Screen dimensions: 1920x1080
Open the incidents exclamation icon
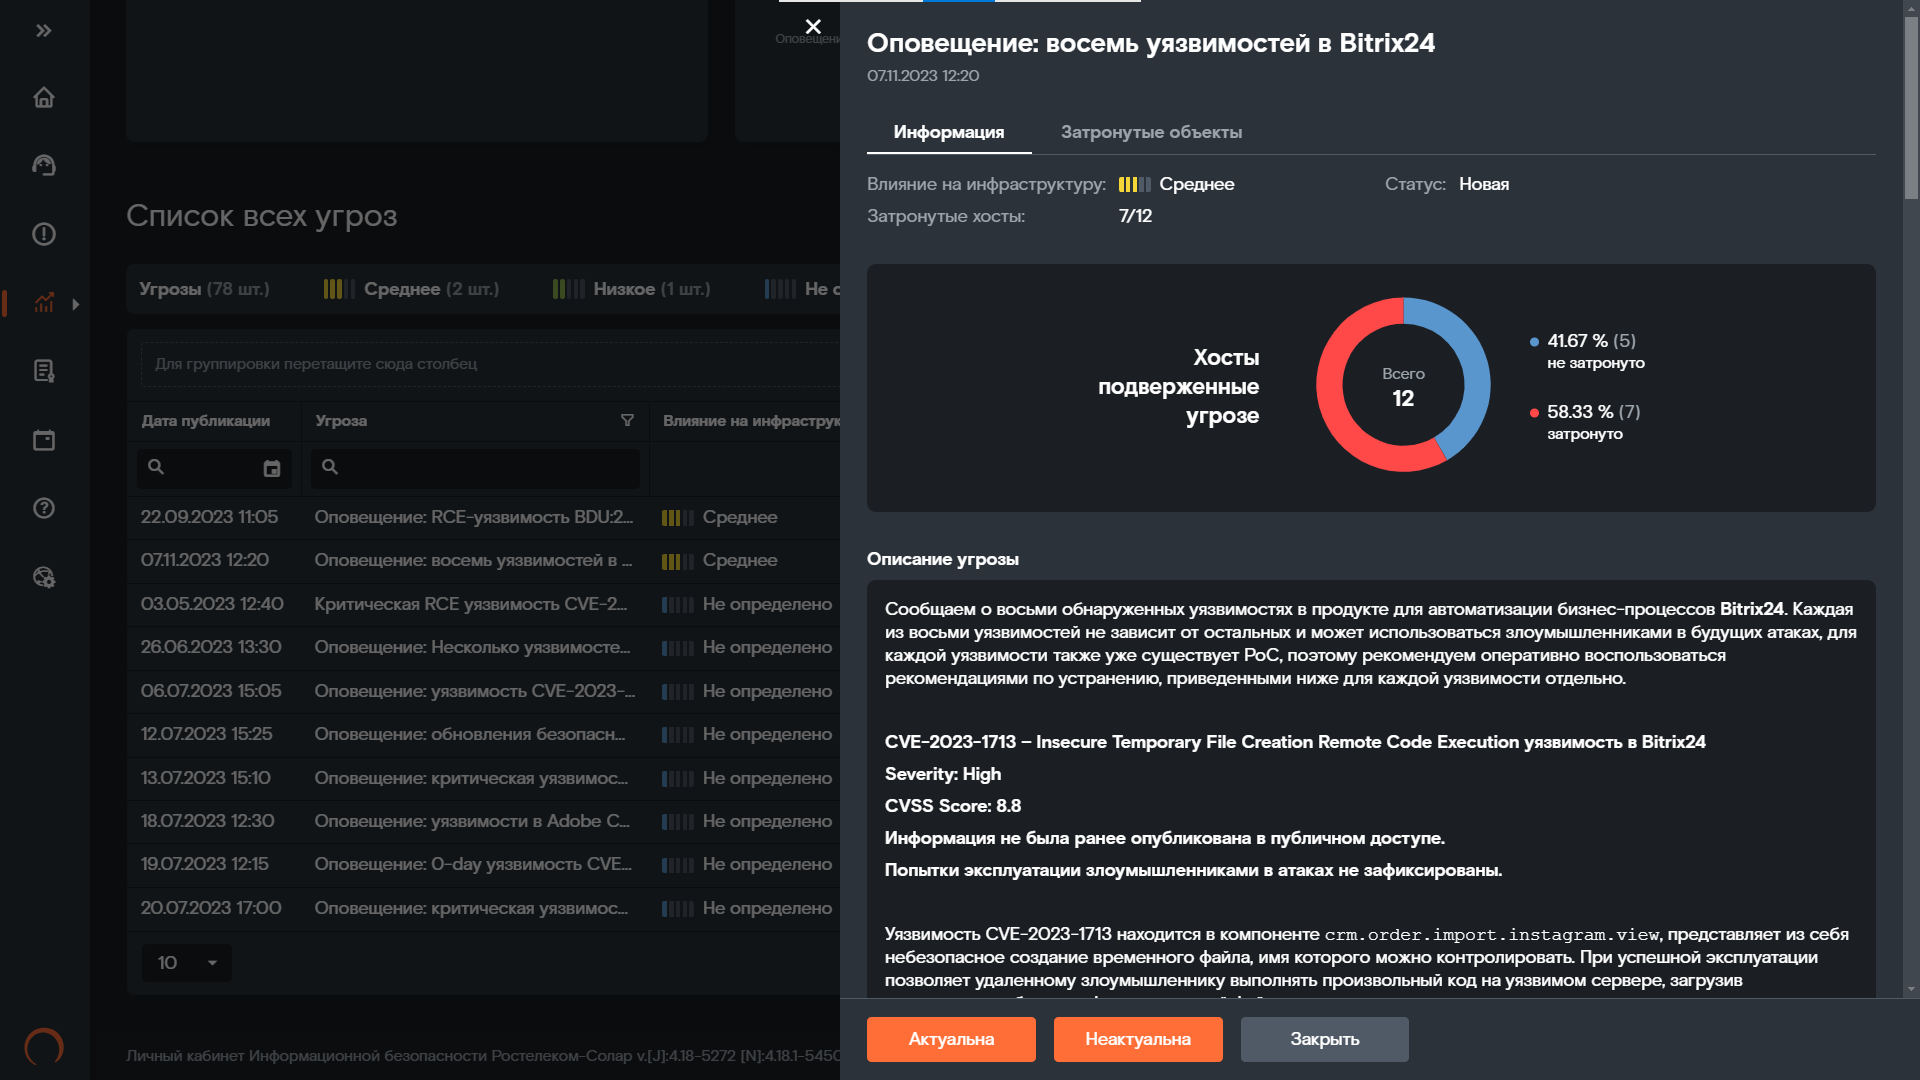pos(44,234)
